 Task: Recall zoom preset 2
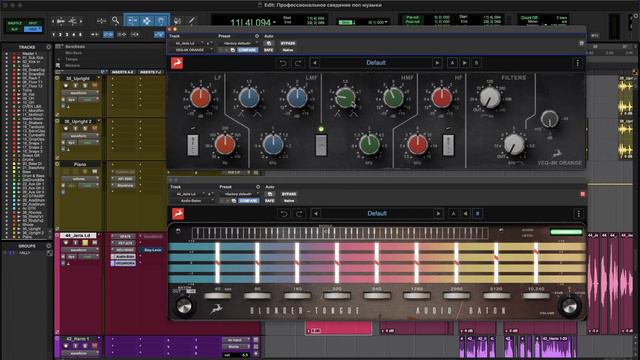60,35
